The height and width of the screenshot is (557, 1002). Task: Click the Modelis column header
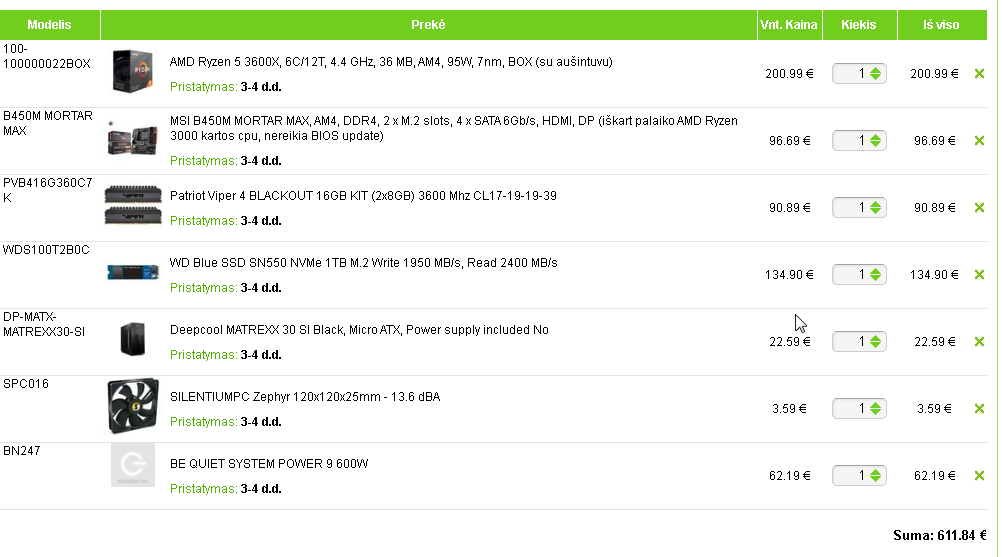pyautogui.click(x=50, y=25)
